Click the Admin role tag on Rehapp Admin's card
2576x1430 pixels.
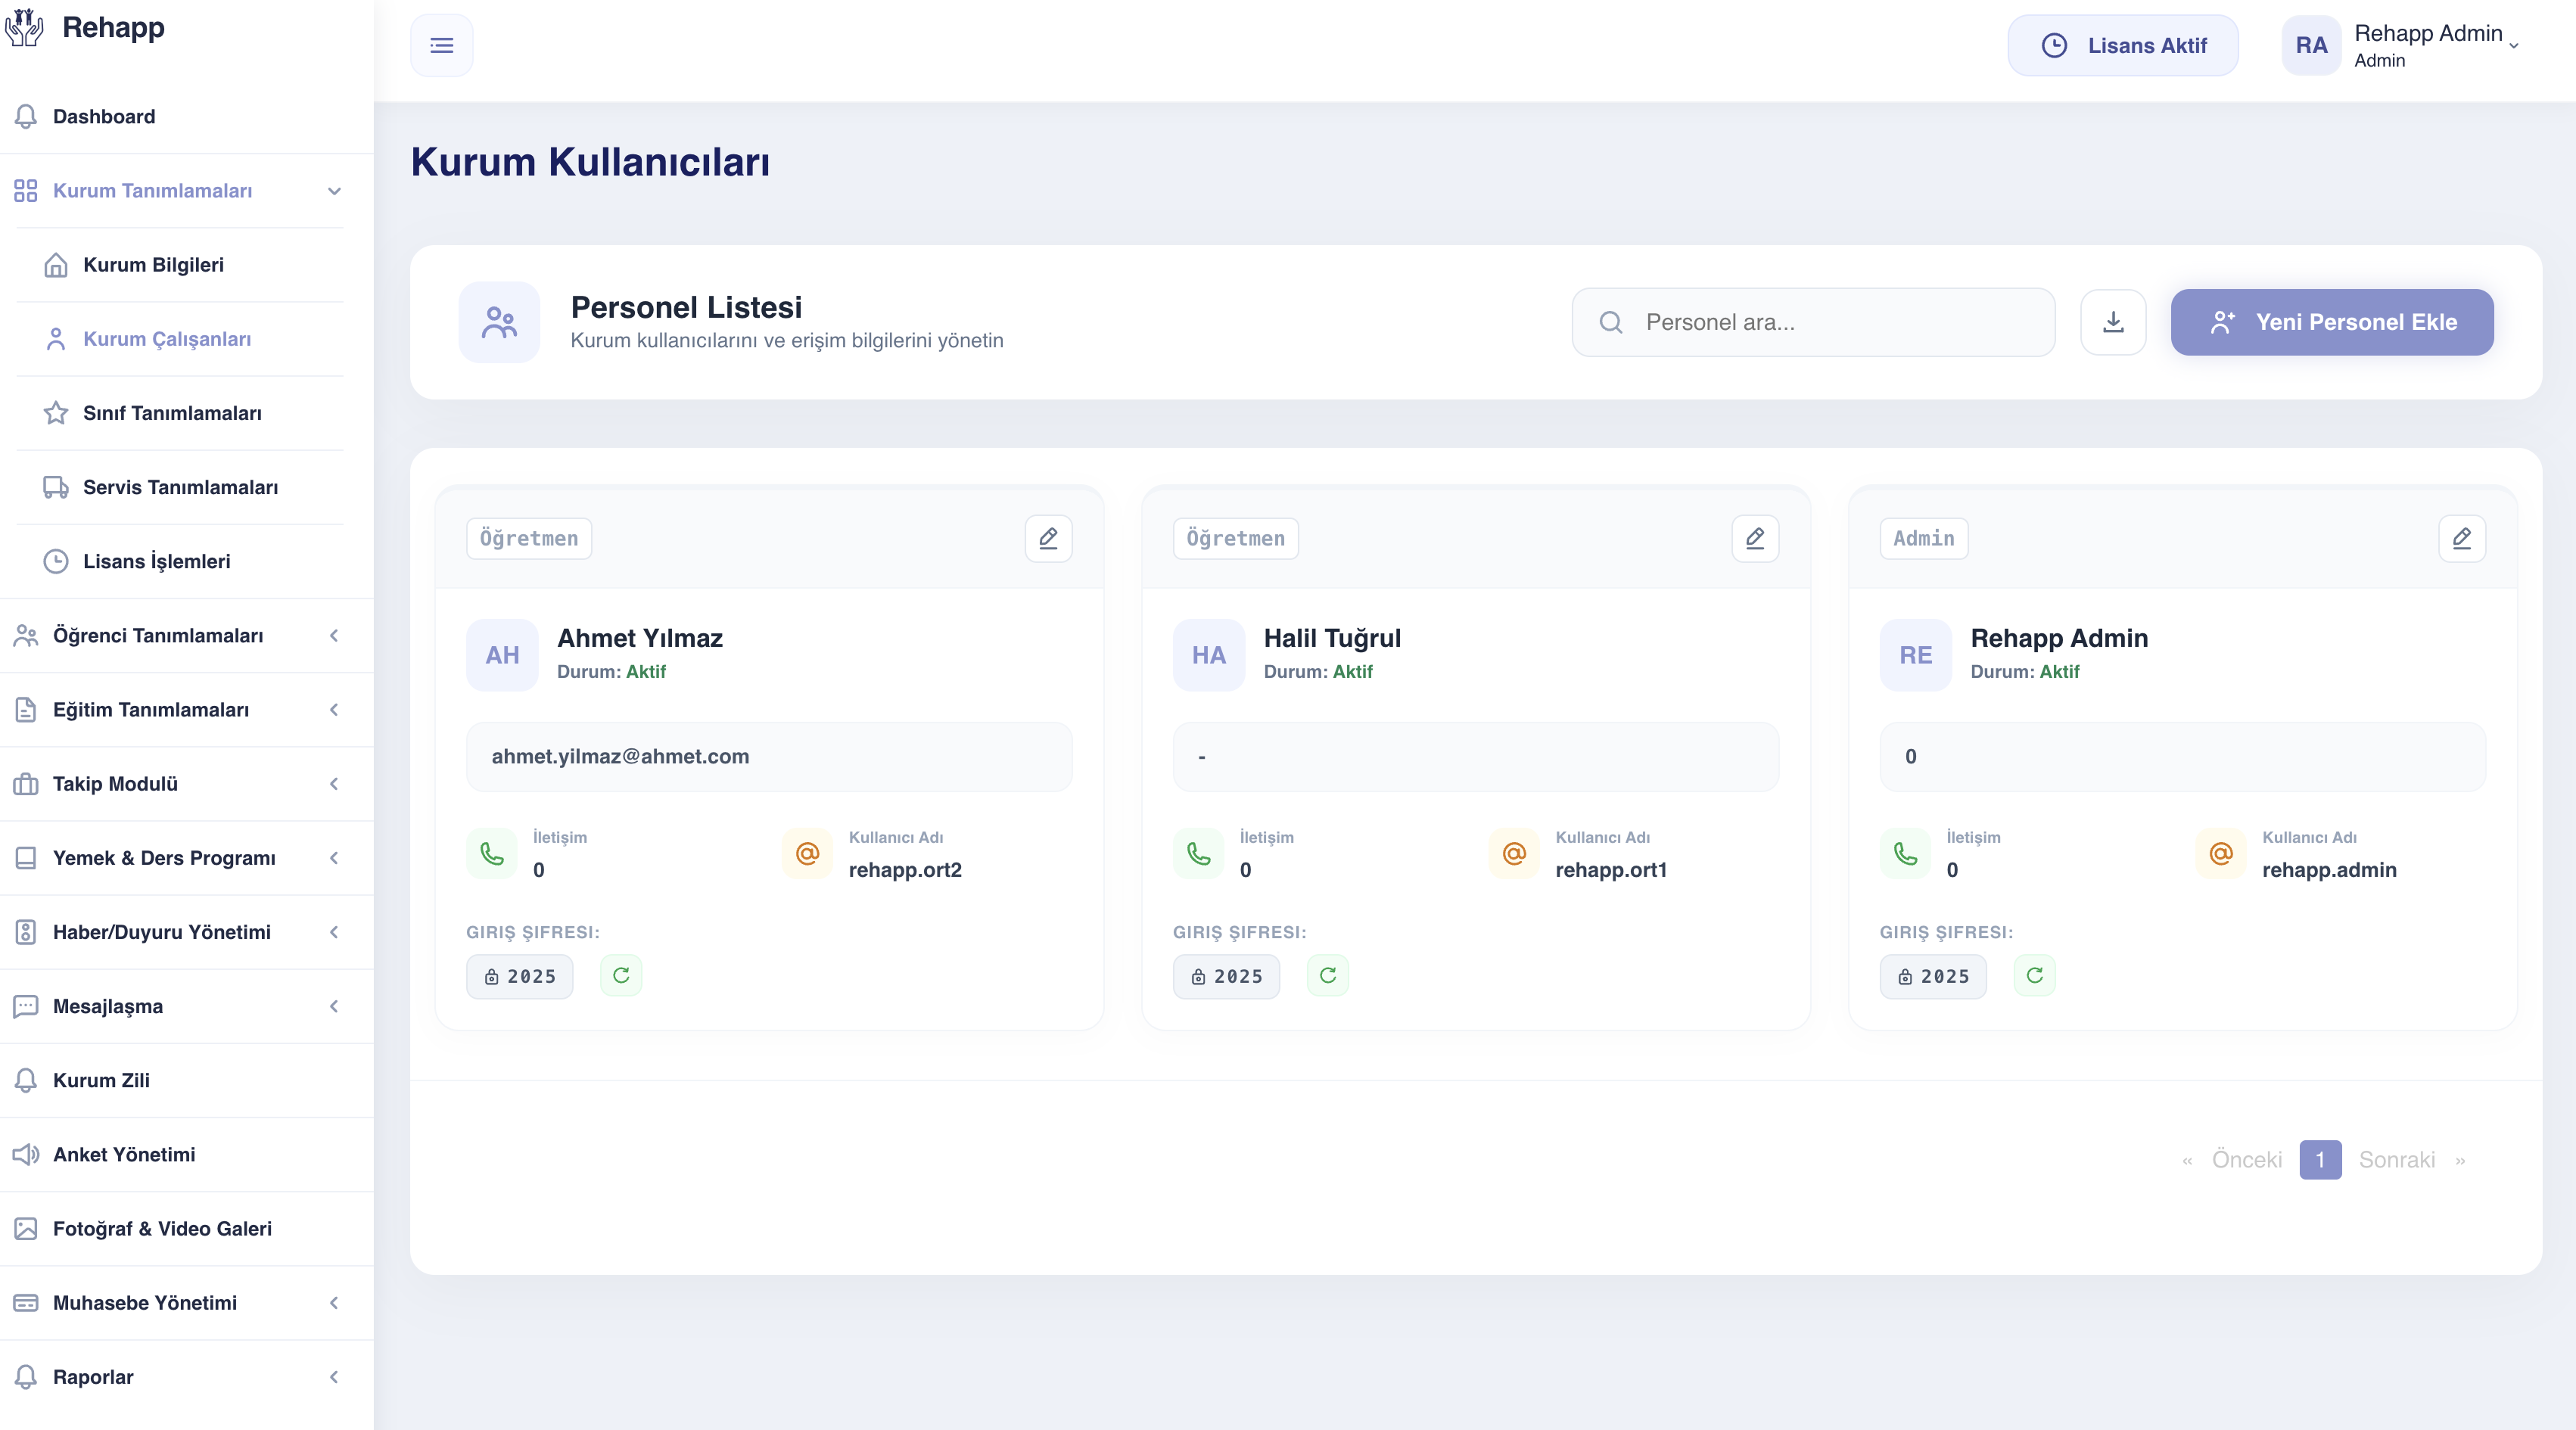point(1923,538)
